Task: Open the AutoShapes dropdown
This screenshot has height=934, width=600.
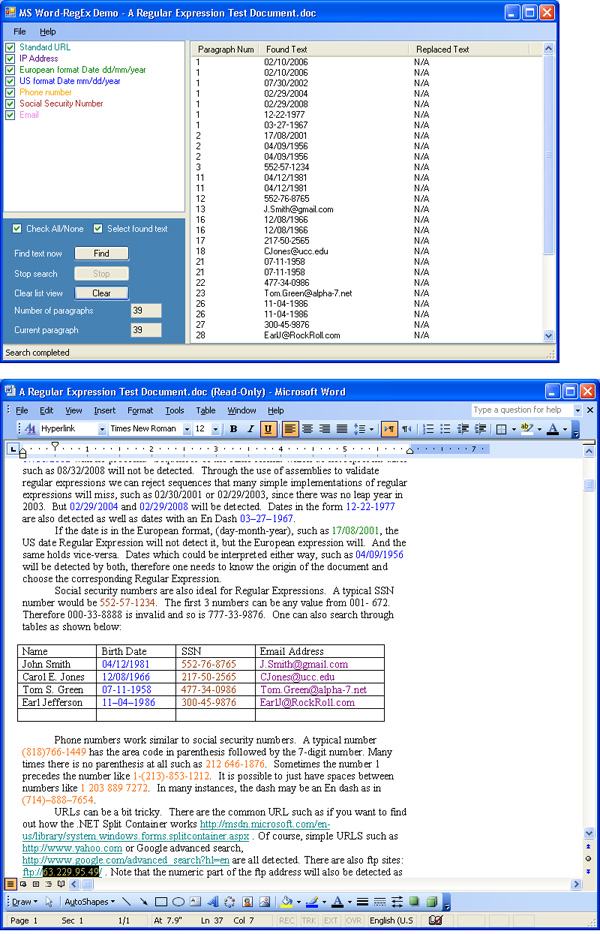Action: pos(89,902)
